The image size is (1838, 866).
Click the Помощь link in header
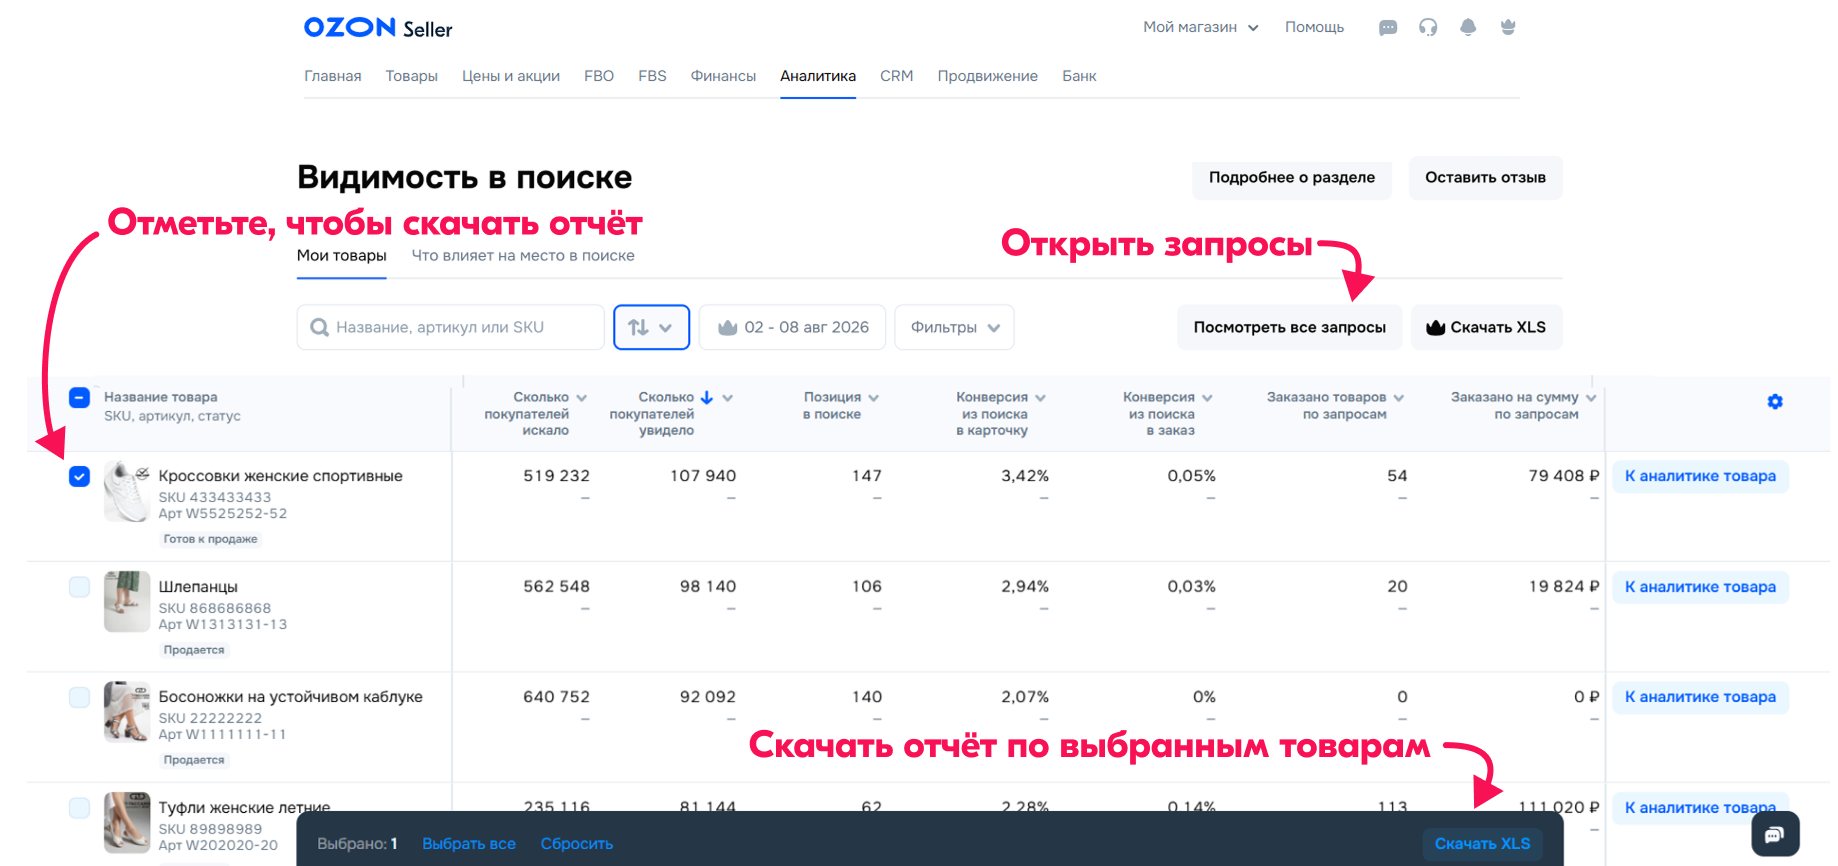click(1314, 27)
